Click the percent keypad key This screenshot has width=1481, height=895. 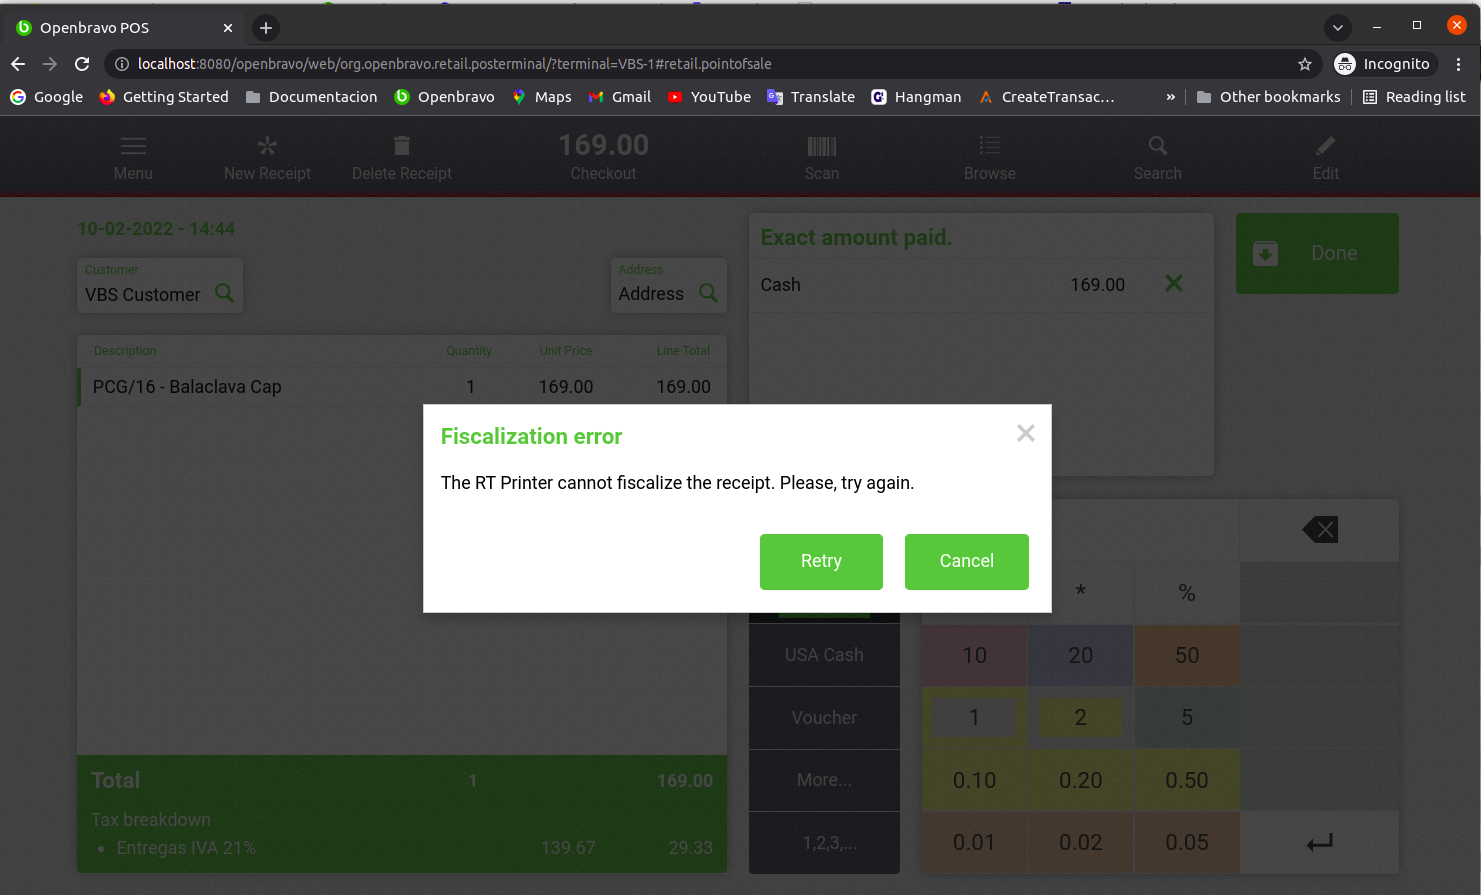tap(1187, 592)
